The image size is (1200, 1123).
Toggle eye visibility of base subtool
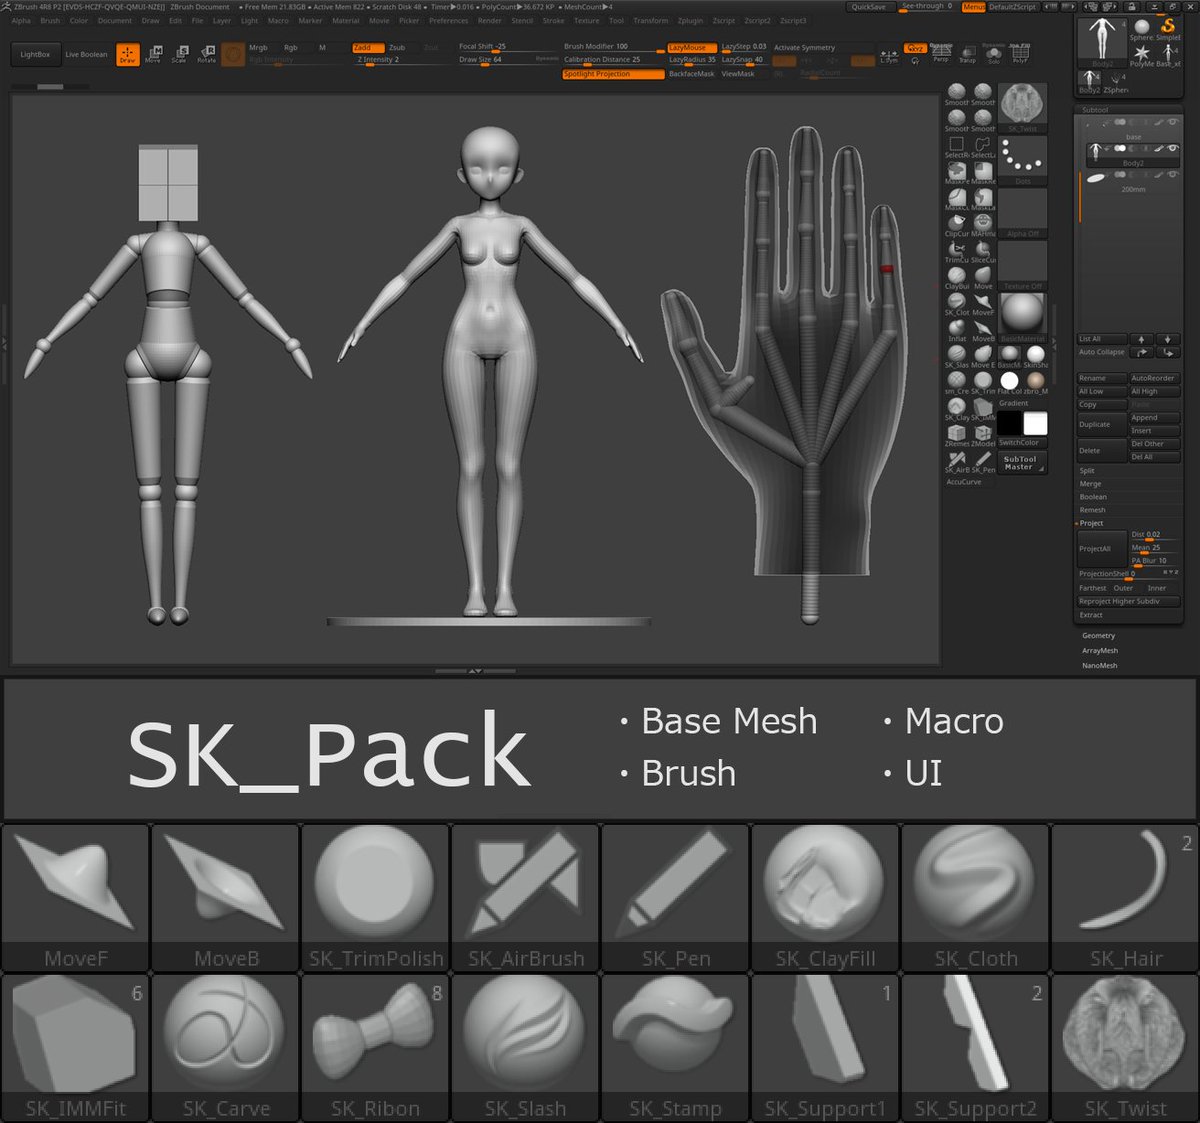(x=1173, y=122)
